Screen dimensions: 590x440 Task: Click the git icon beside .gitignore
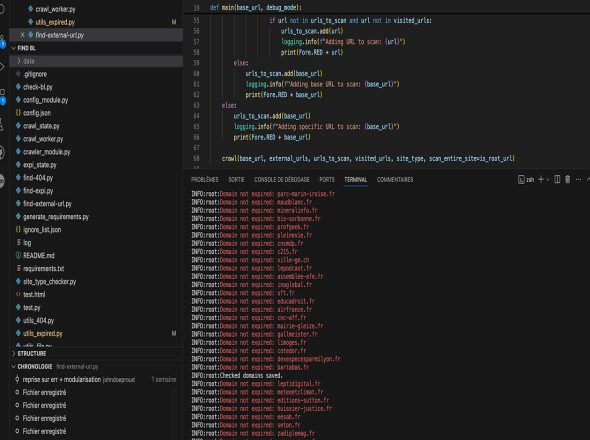[x=18, y=74]
